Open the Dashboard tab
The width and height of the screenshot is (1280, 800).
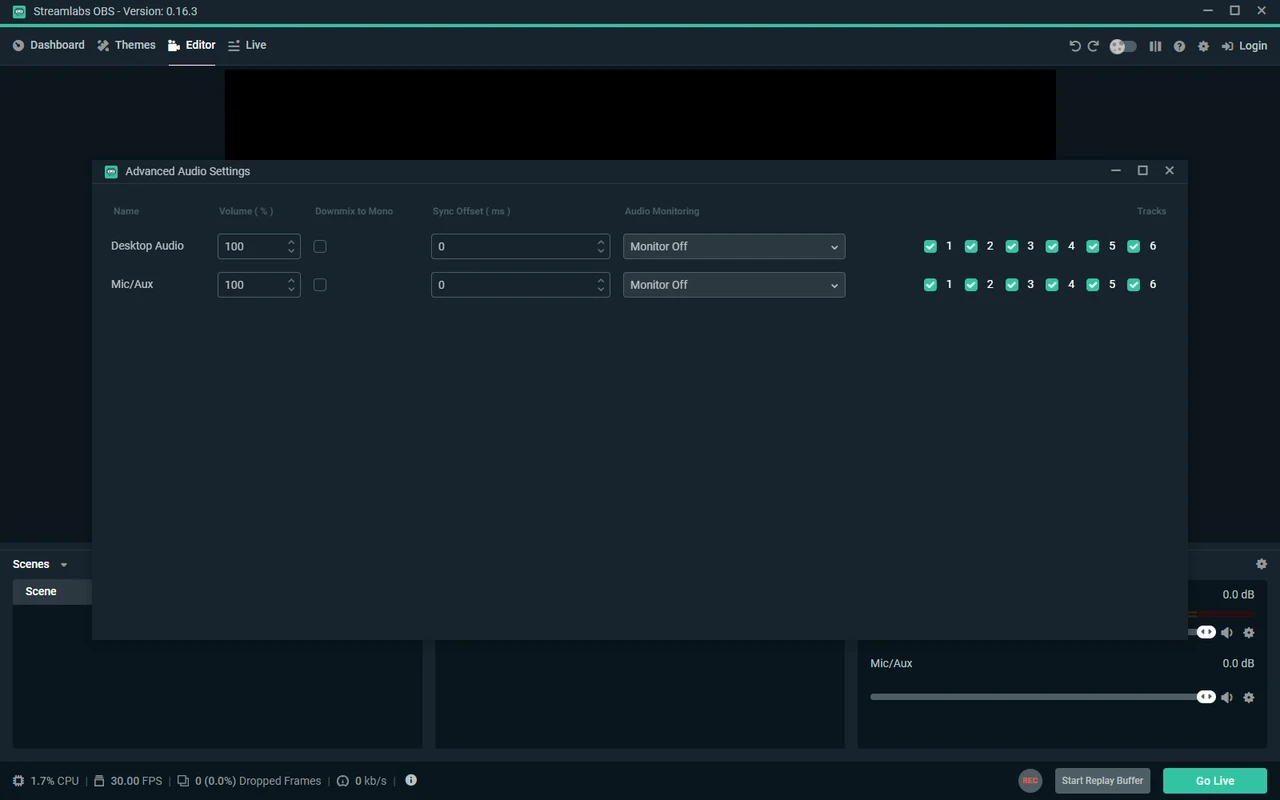(x=48, y=45)
